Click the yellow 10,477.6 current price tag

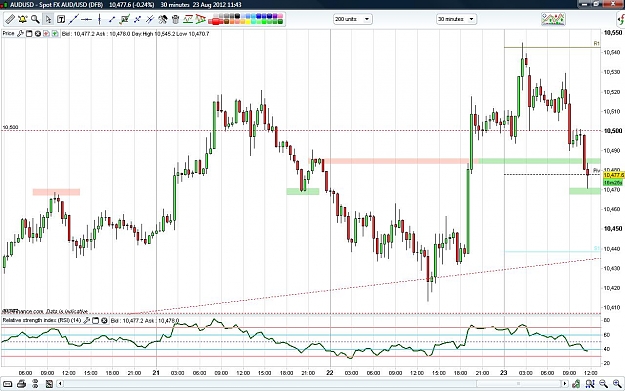[x=613, y=175]
